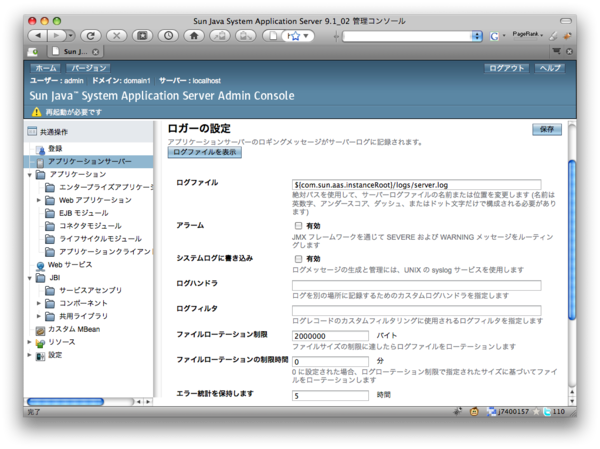Save settings with the 保存 button
Screen dimensions: 600x449
[x=547, y=129]
